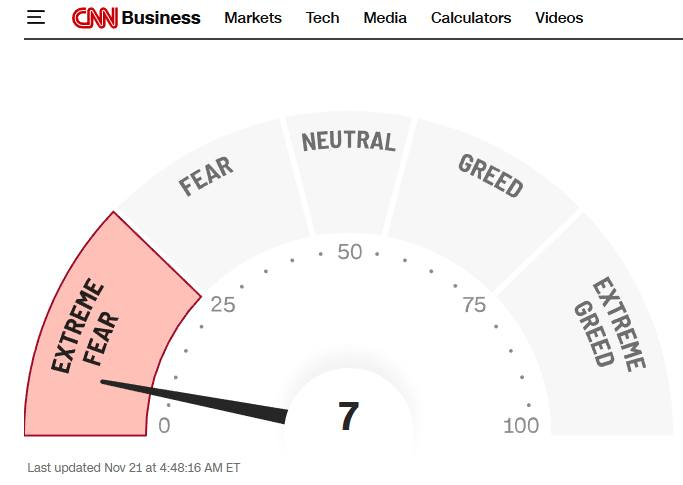Go to the Tech section
This screenshot has width=683, height=485.
pyautogui.click(x=322, y=18)
